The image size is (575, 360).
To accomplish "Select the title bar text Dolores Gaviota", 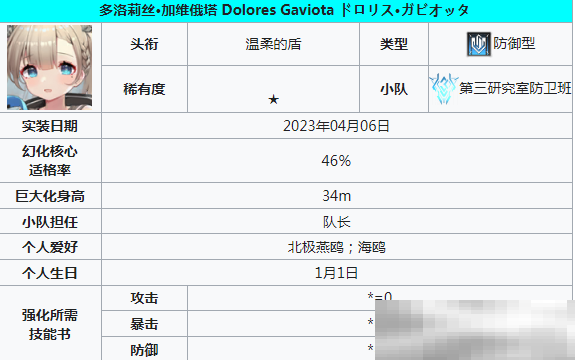I will pos(278,10).
